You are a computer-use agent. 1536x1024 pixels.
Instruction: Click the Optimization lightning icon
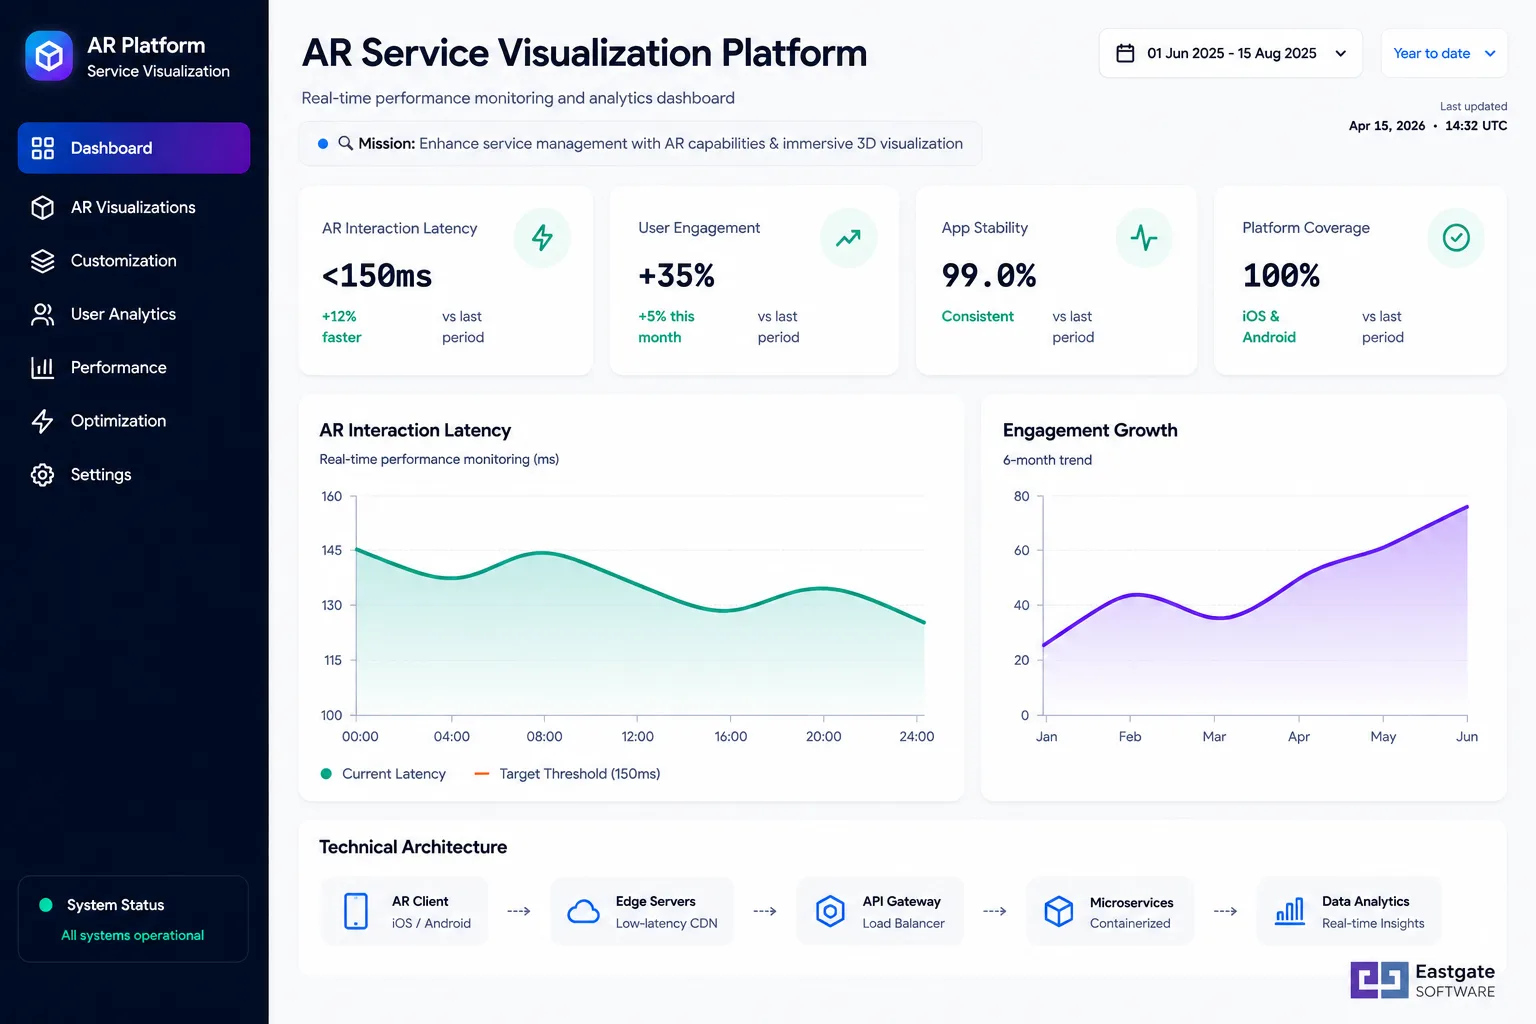tap(42, 421)
